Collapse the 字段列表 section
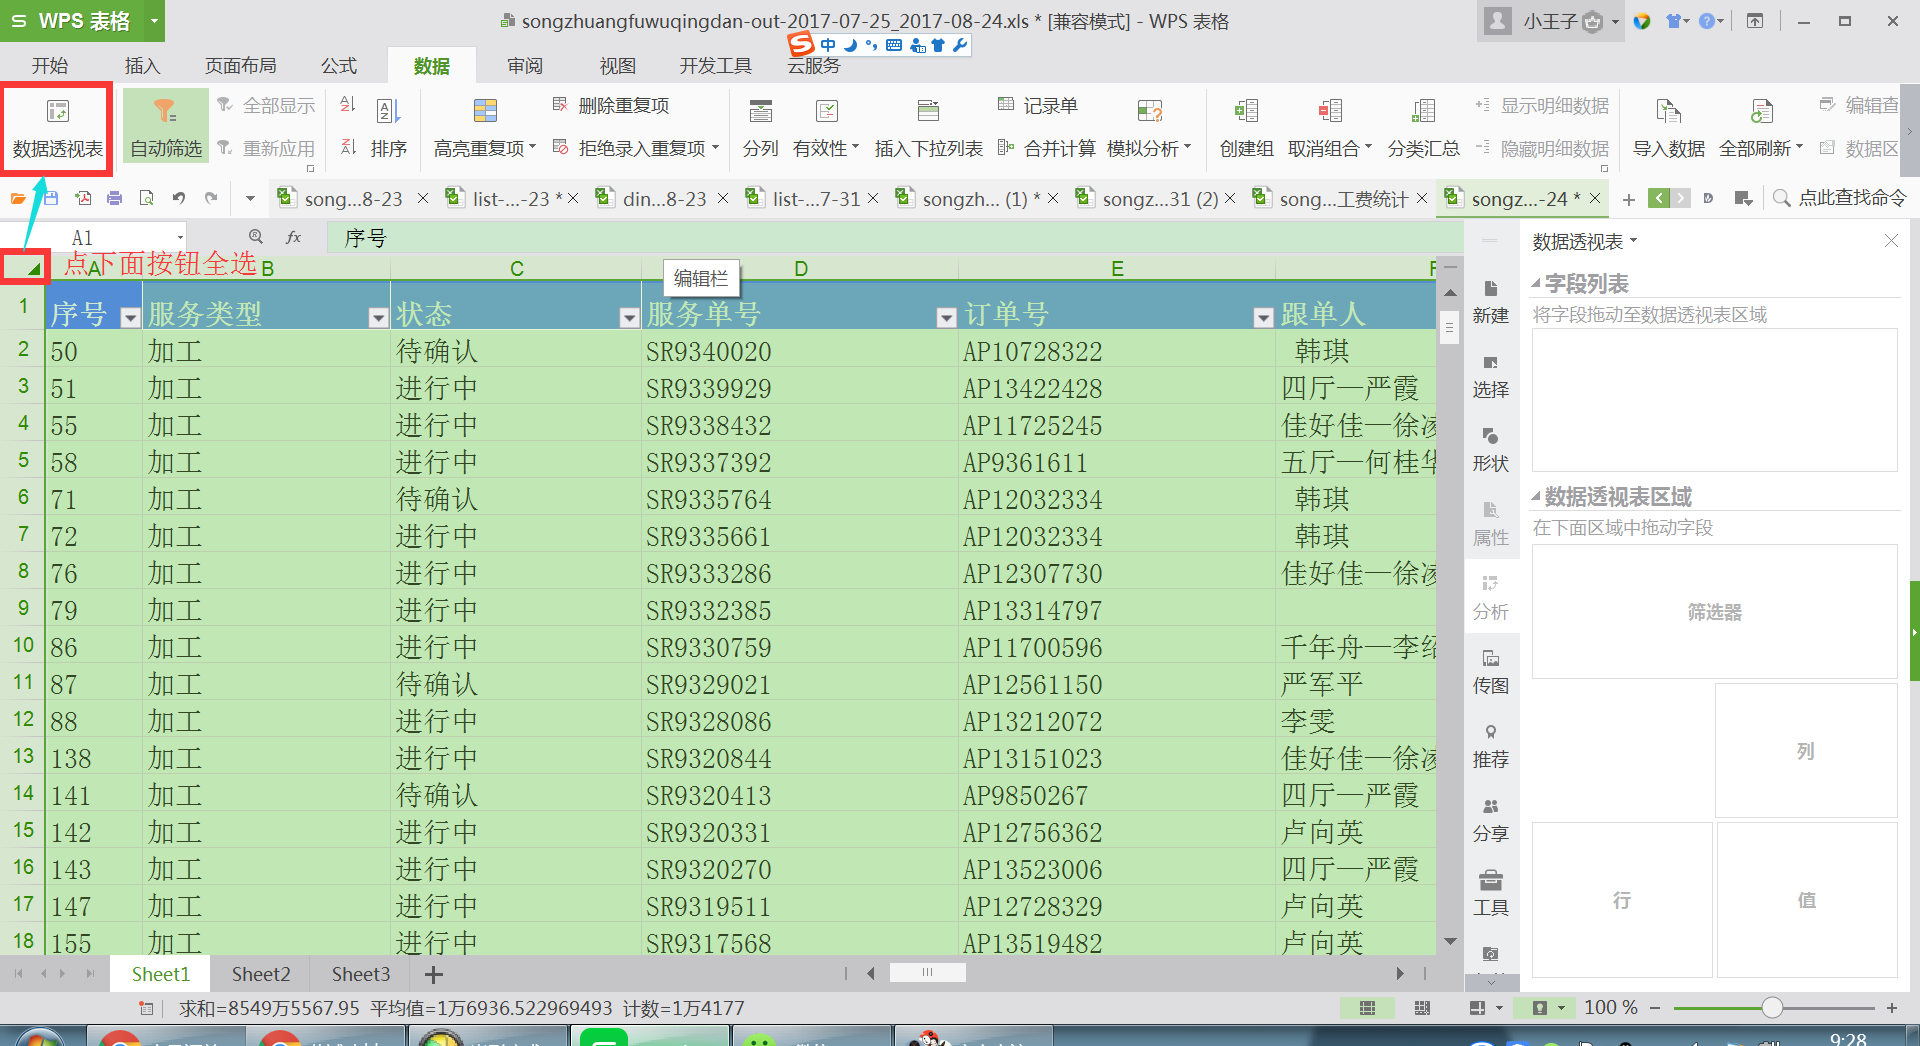Screen dimensions: 1920x1046 (x=1536, y=284)
